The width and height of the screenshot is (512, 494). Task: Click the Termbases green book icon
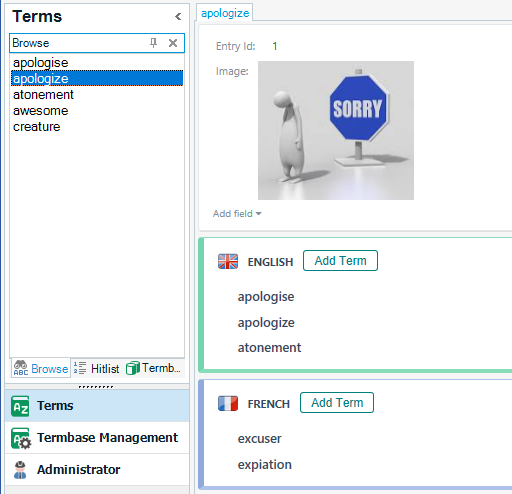click(x=133, y=368)
